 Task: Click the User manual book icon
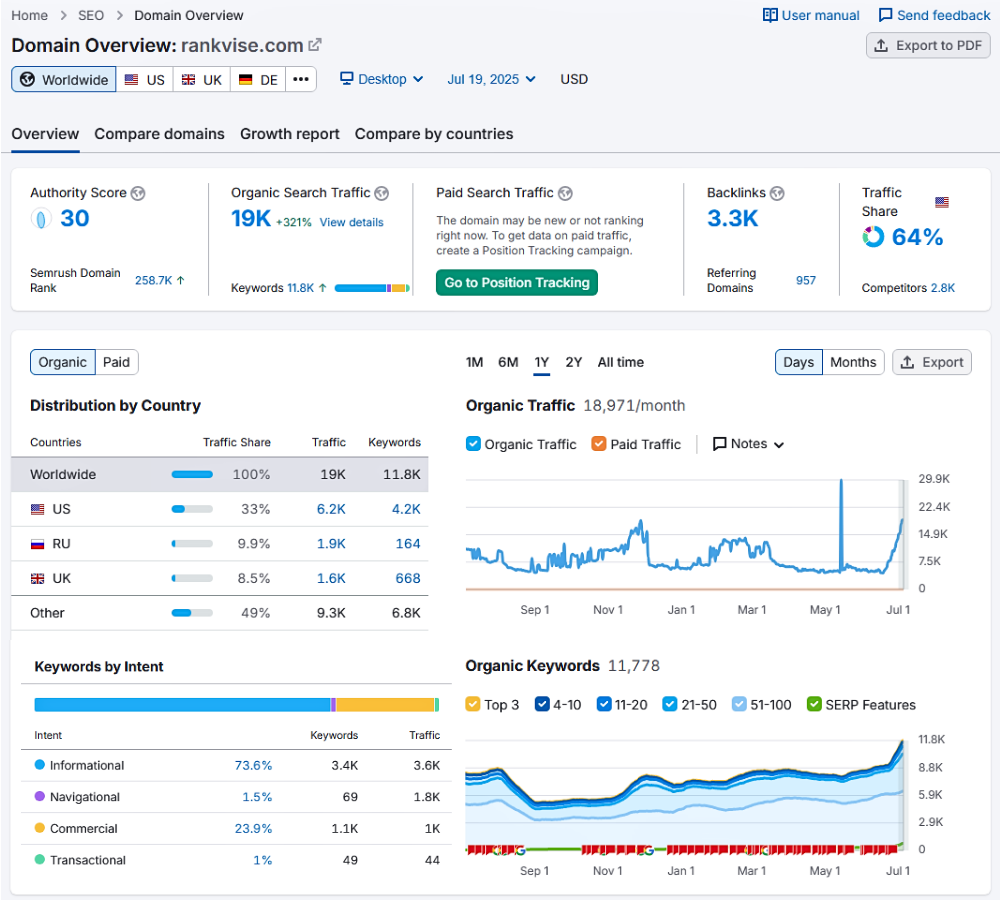click(770, 15)
